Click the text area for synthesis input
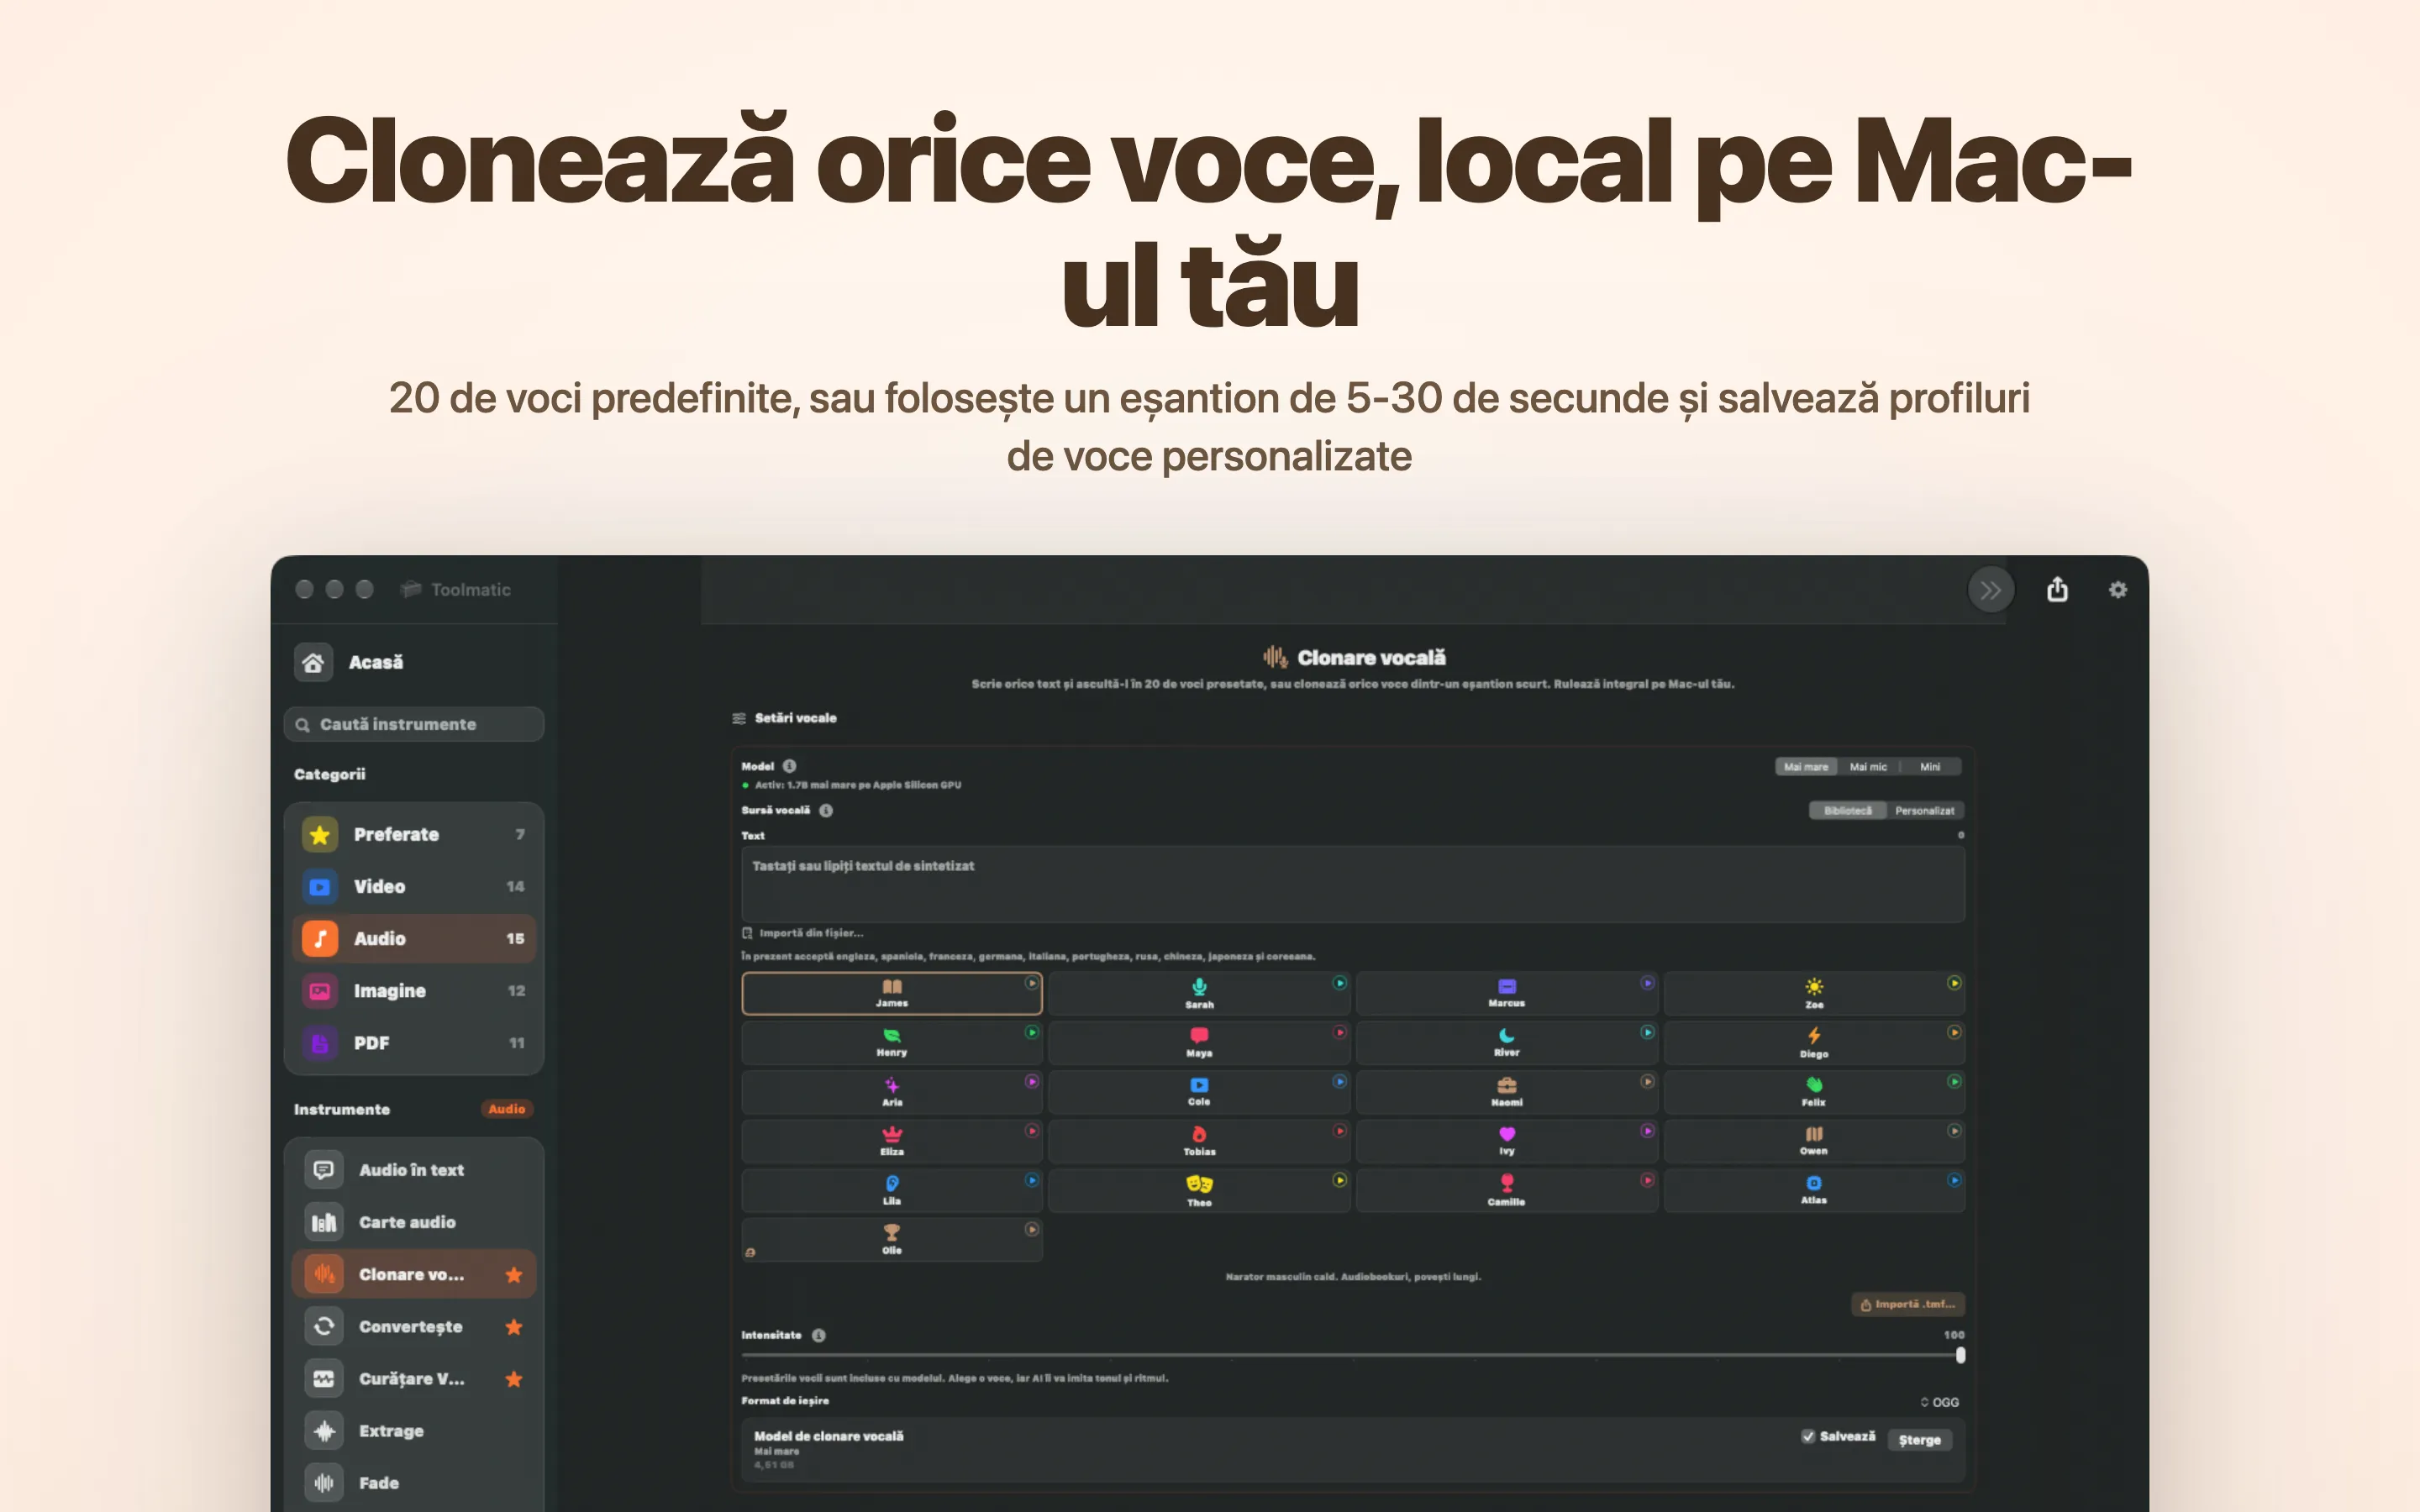This screenshot has width=2420, height=1512. point(1352,884)
